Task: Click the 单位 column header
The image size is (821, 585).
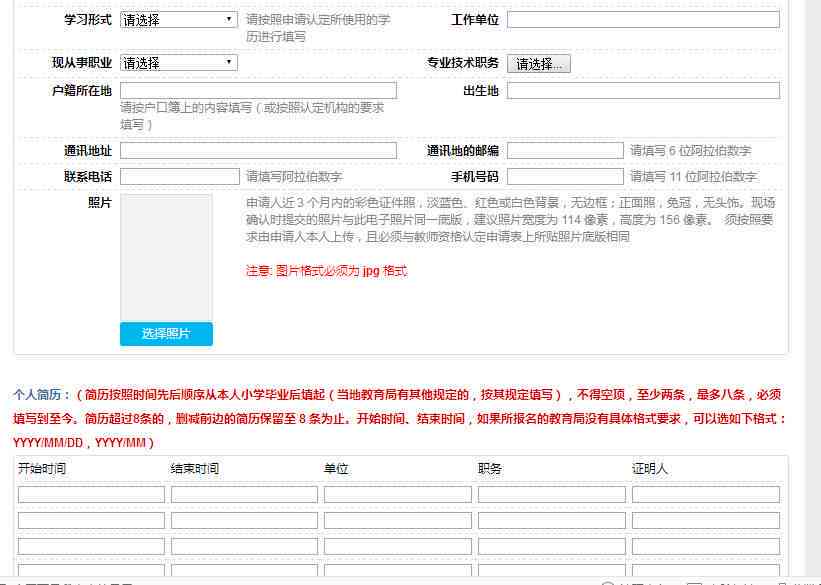Action: tap(336, 468)
